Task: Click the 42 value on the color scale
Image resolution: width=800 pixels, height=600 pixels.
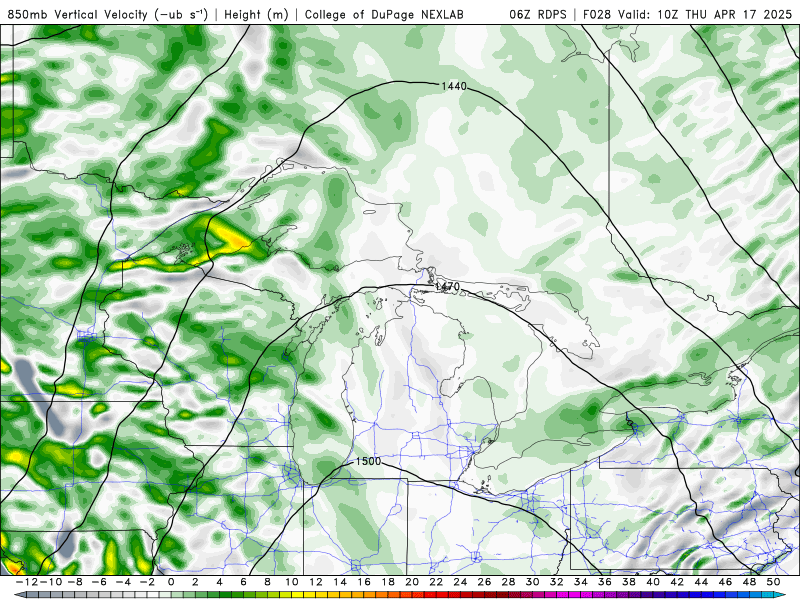Action: coord(677,582)
